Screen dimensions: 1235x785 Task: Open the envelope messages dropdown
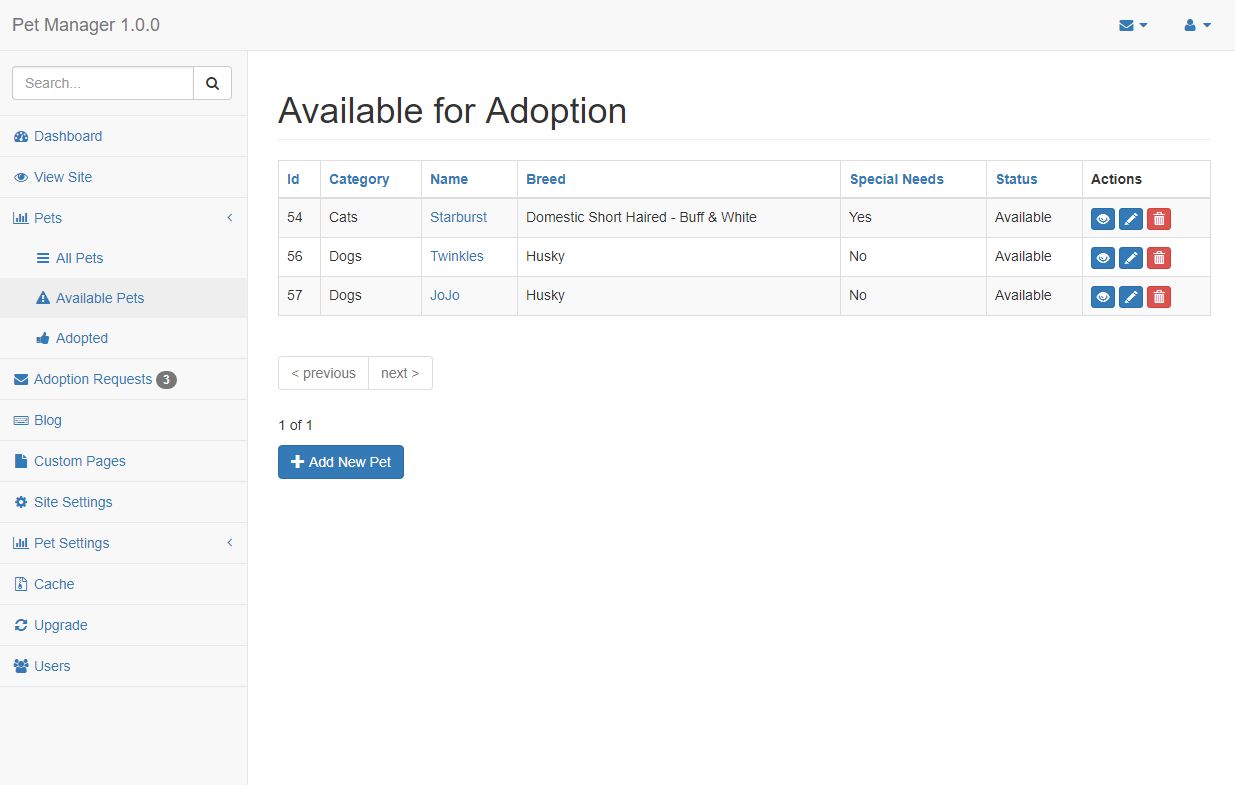point(1133,25)
